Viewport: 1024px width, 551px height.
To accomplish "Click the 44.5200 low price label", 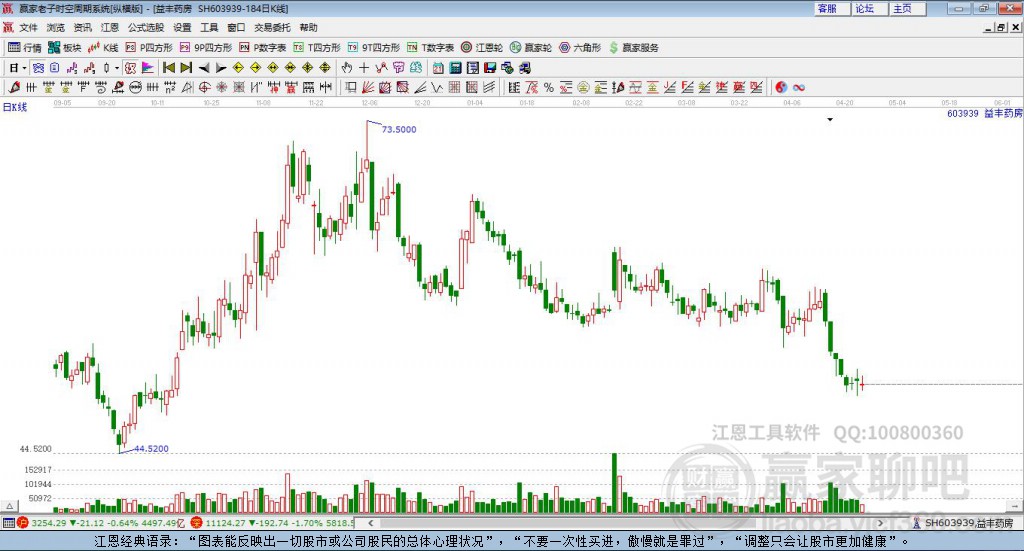I will click(152, 449).
